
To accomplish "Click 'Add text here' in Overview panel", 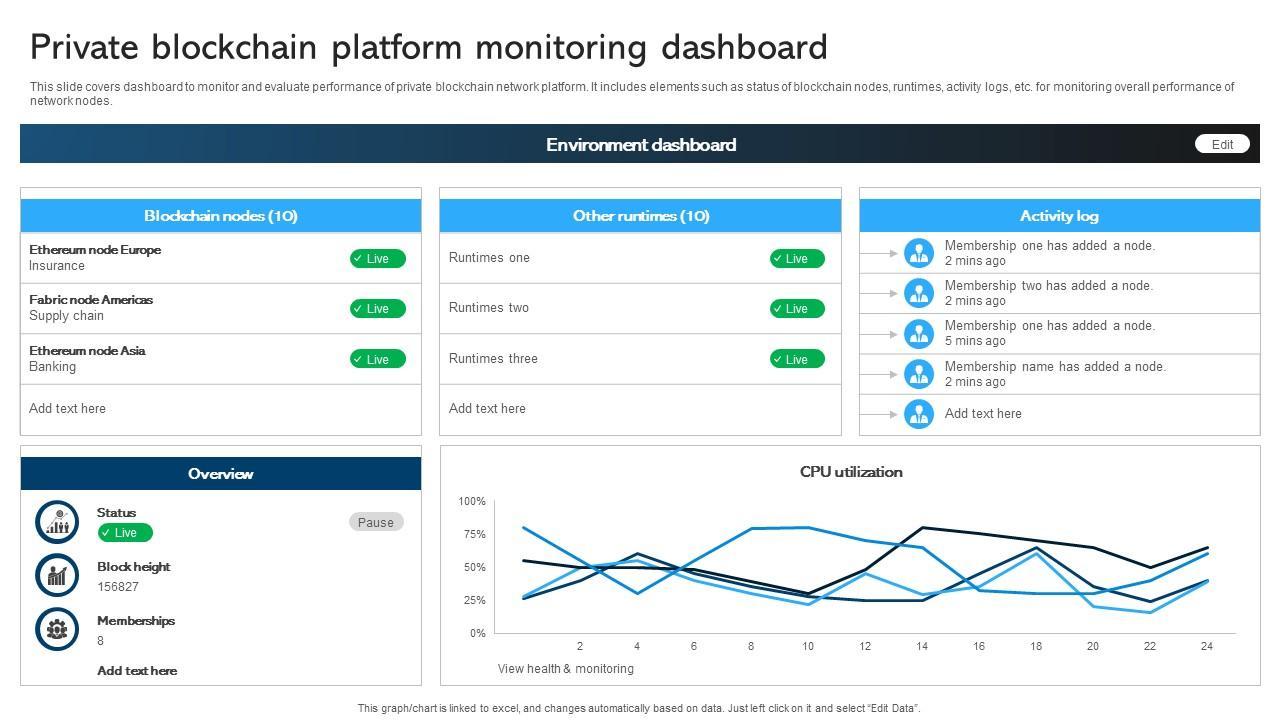I will coord(137,671).
